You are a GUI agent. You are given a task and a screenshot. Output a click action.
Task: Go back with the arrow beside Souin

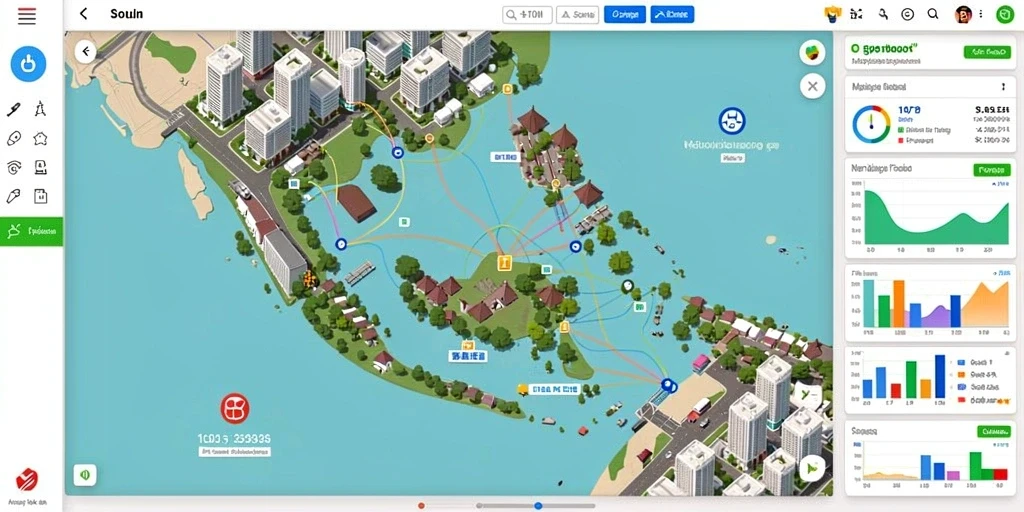[x=83, y=14]
